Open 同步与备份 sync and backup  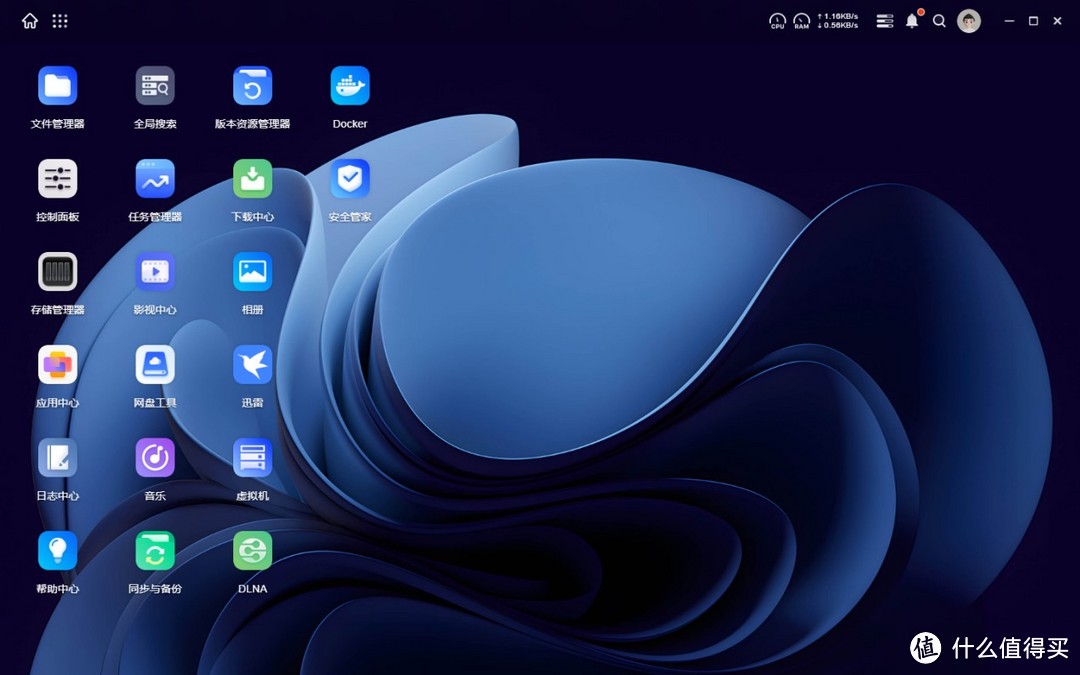[x=155, y=551]
